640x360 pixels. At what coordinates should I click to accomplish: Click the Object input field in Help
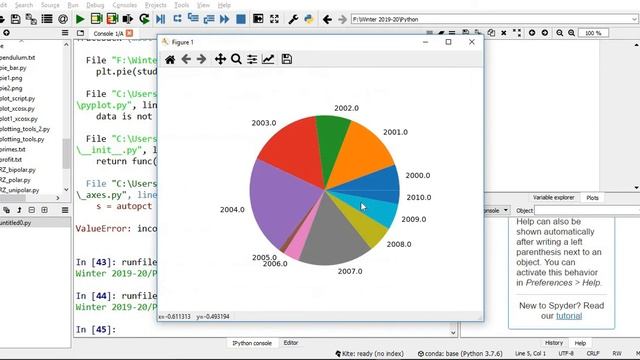click(587, 210)
